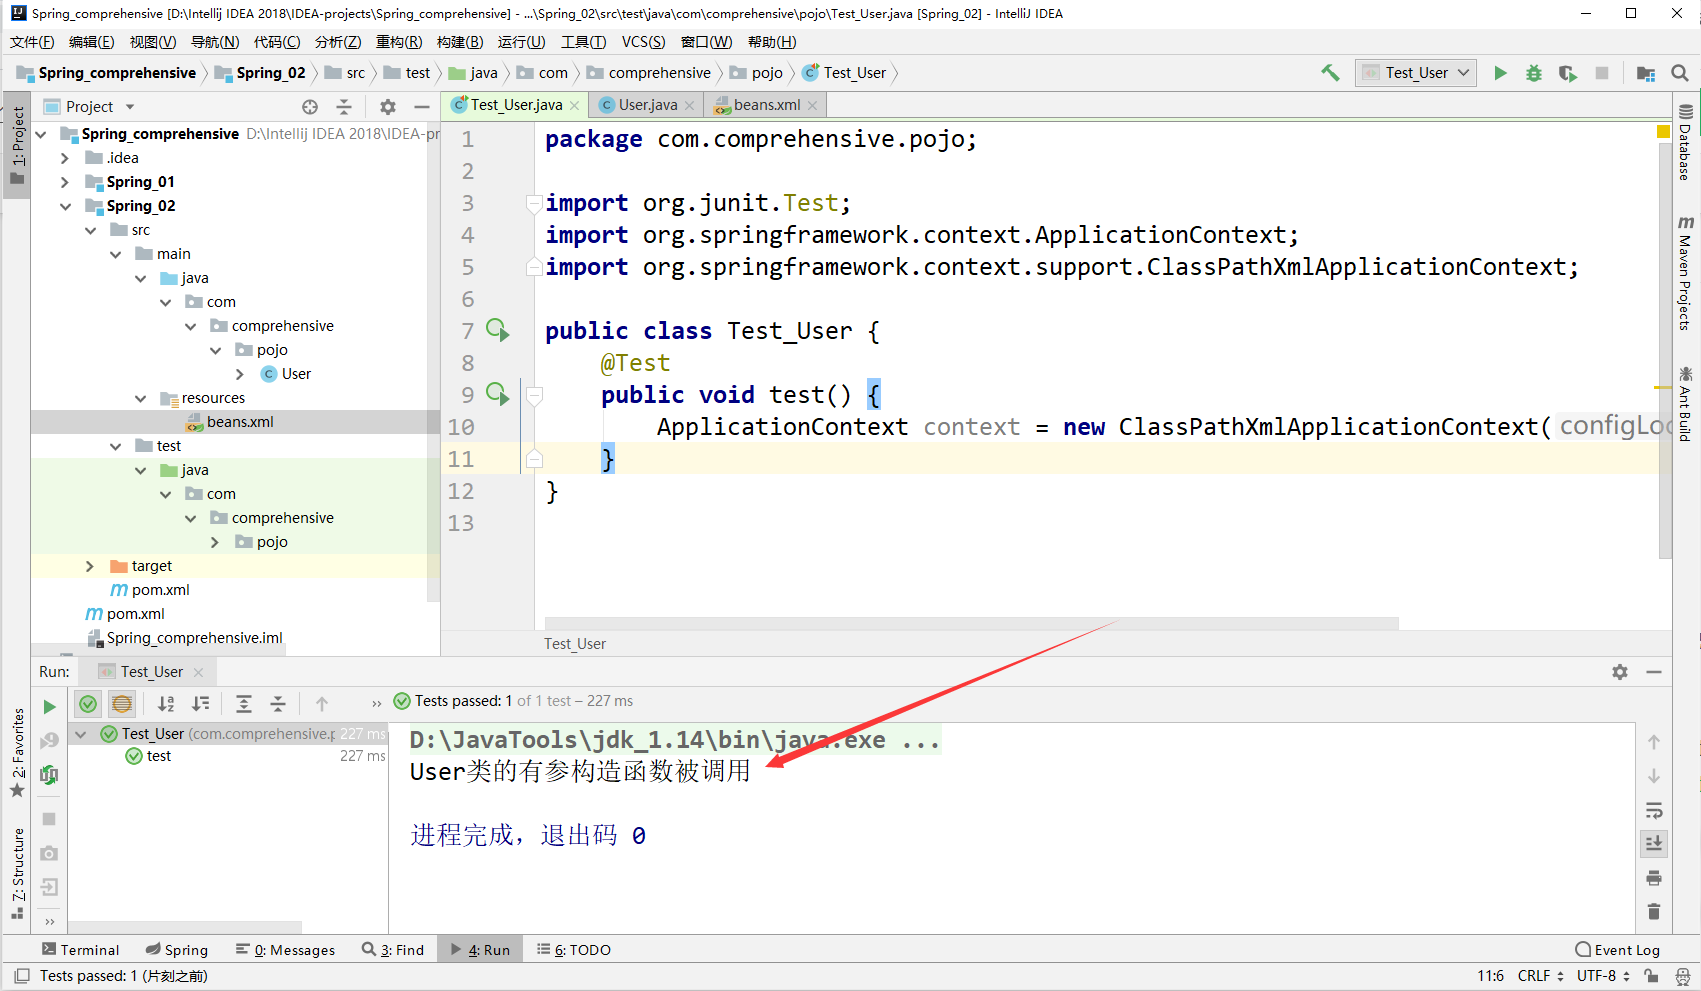Click the test tree horizontal scrollbar
This screenshot has height=991, width=1701.
(x=185, y=927)
